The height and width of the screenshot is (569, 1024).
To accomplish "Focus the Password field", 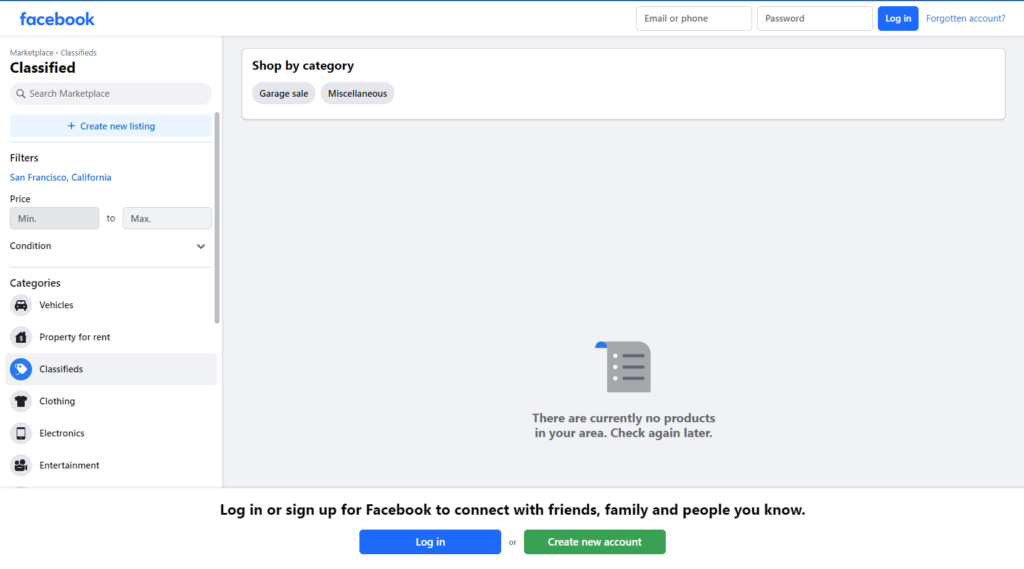I will (x=814, y=18).
